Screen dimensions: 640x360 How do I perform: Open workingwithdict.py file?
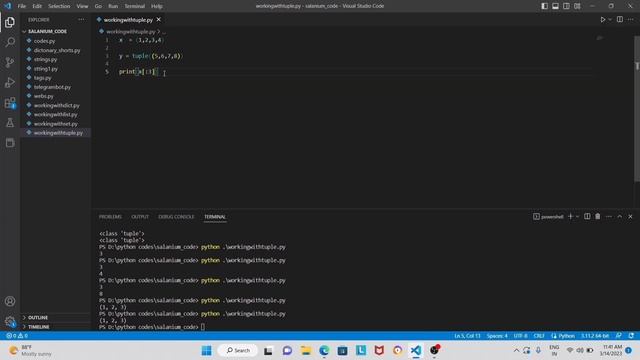tap(56, 105)
